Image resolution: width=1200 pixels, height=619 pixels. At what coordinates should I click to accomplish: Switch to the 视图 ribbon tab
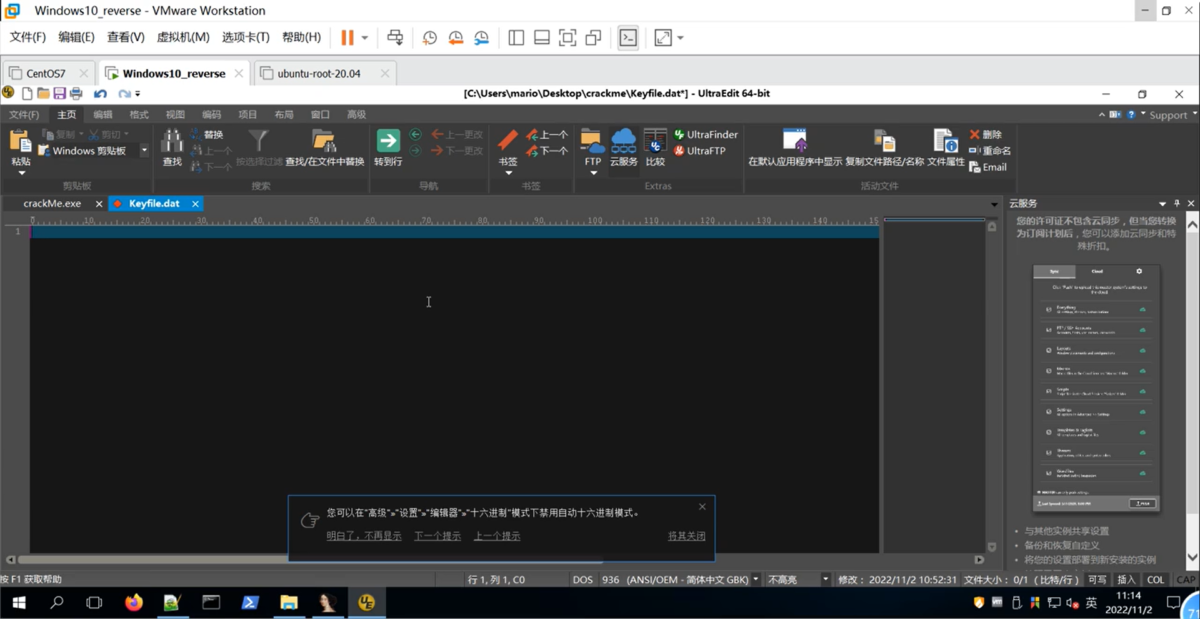(175, 115)
